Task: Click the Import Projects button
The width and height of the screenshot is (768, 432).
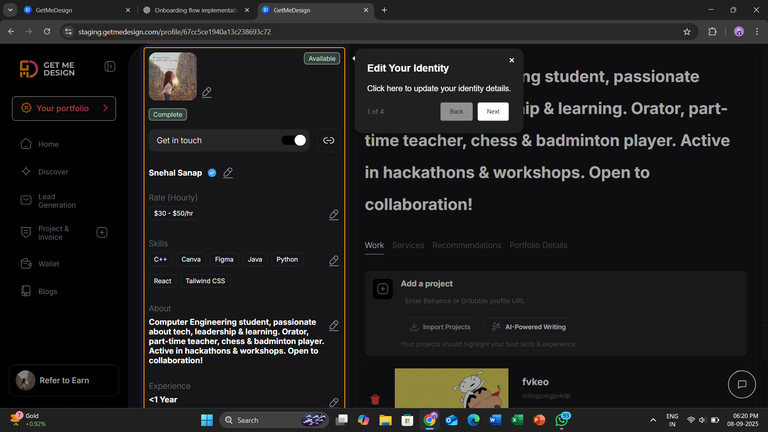Action: click(440, 327)
